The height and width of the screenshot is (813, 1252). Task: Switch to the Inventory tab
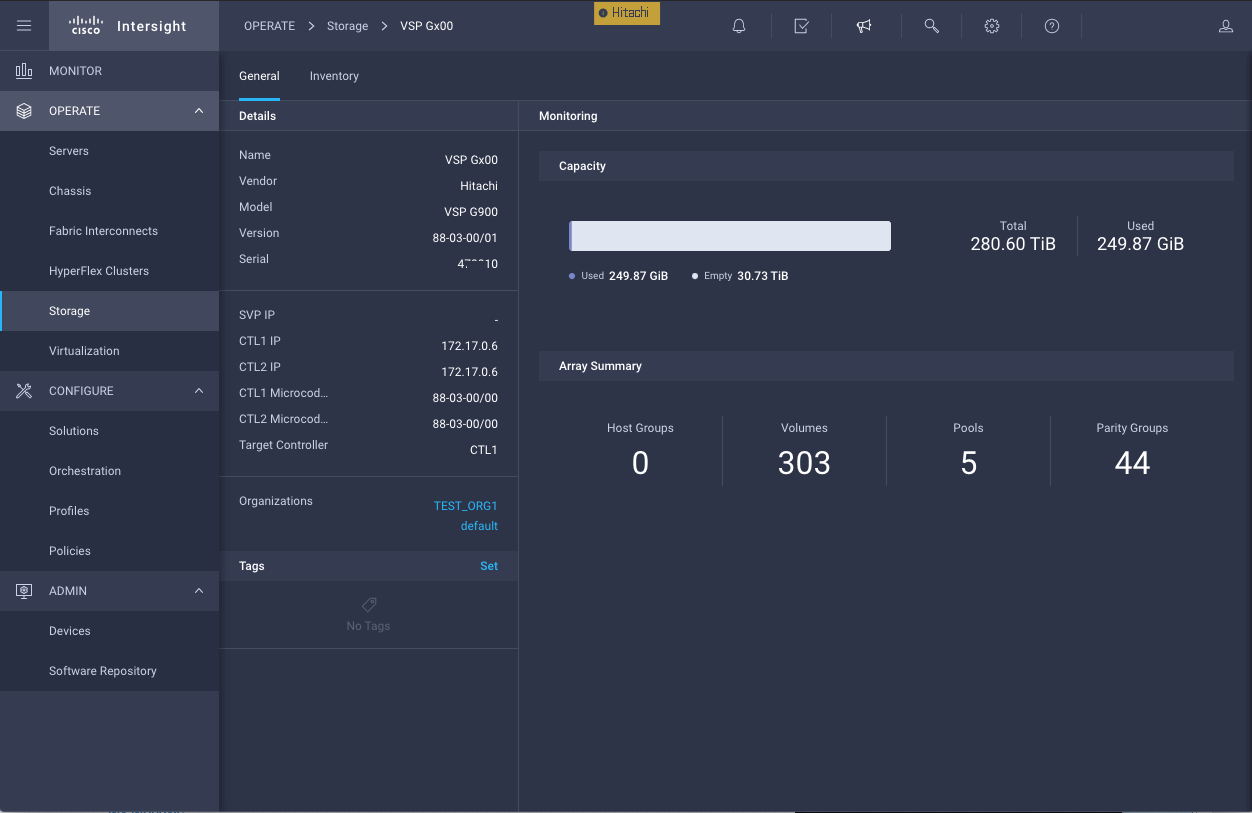(334, 76)
